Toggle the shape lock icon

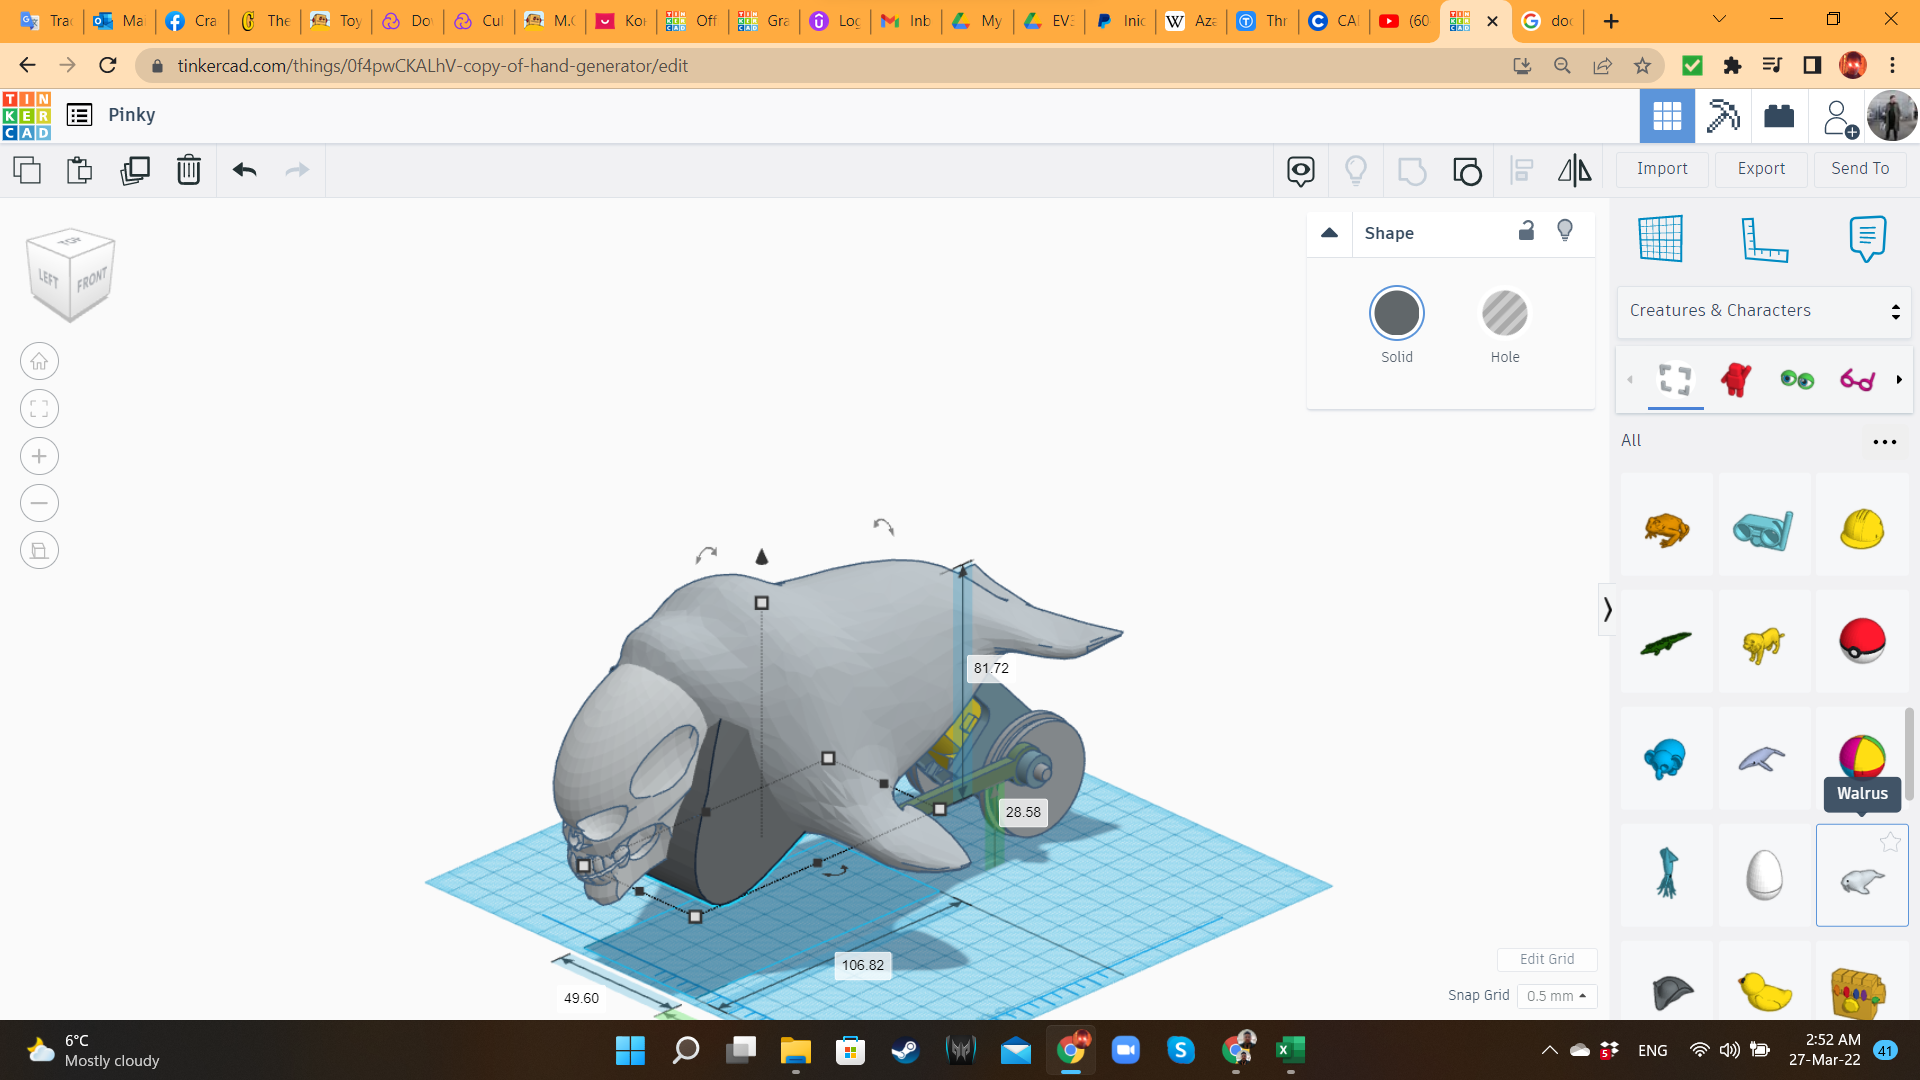pyautogui.click(x=1526, y=231)
